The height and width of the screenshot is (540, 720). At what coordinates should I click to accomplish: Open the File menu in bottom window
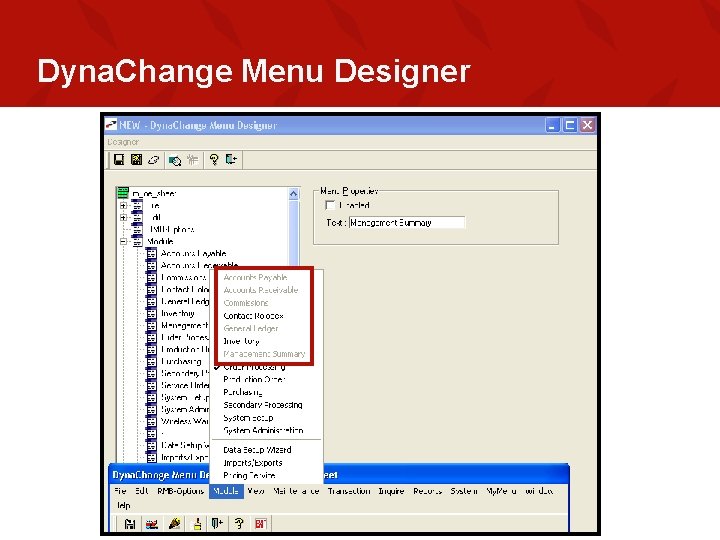click(120, 491)
